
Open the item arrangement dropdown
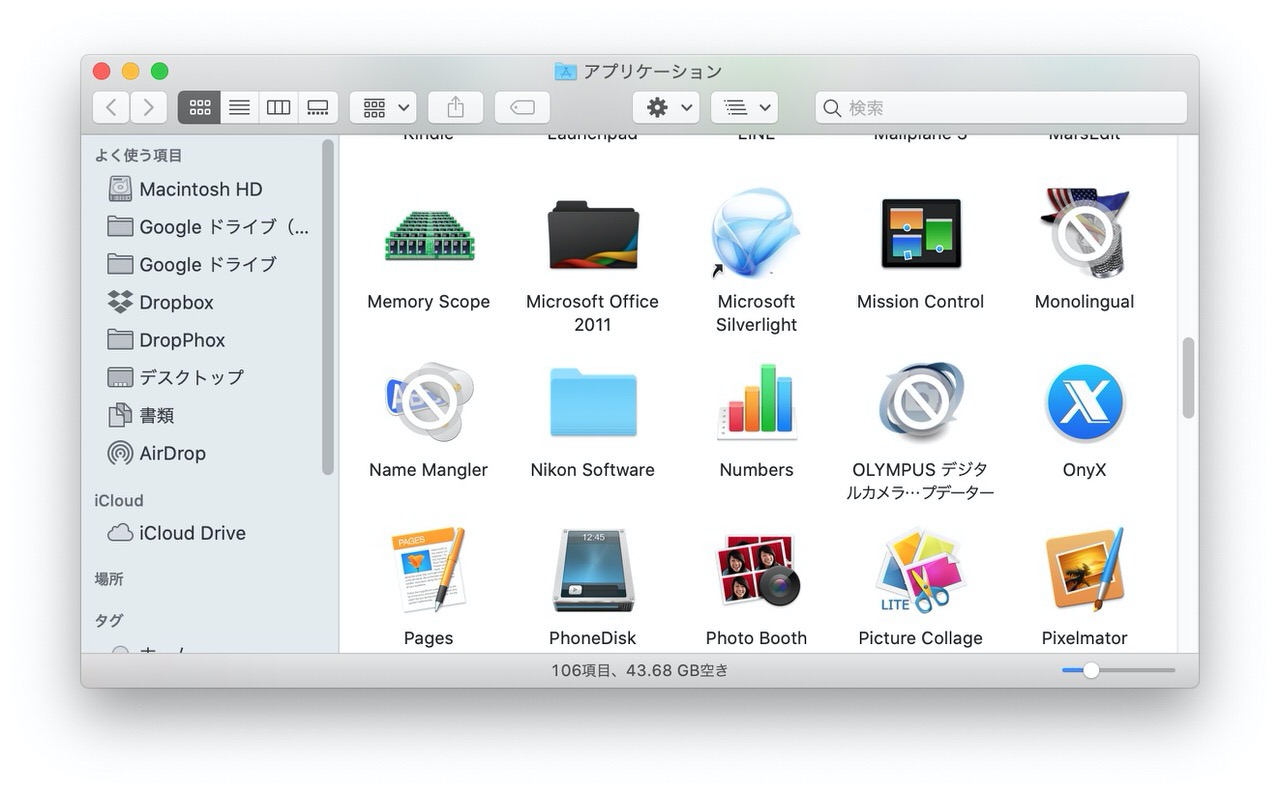(383, 107)
